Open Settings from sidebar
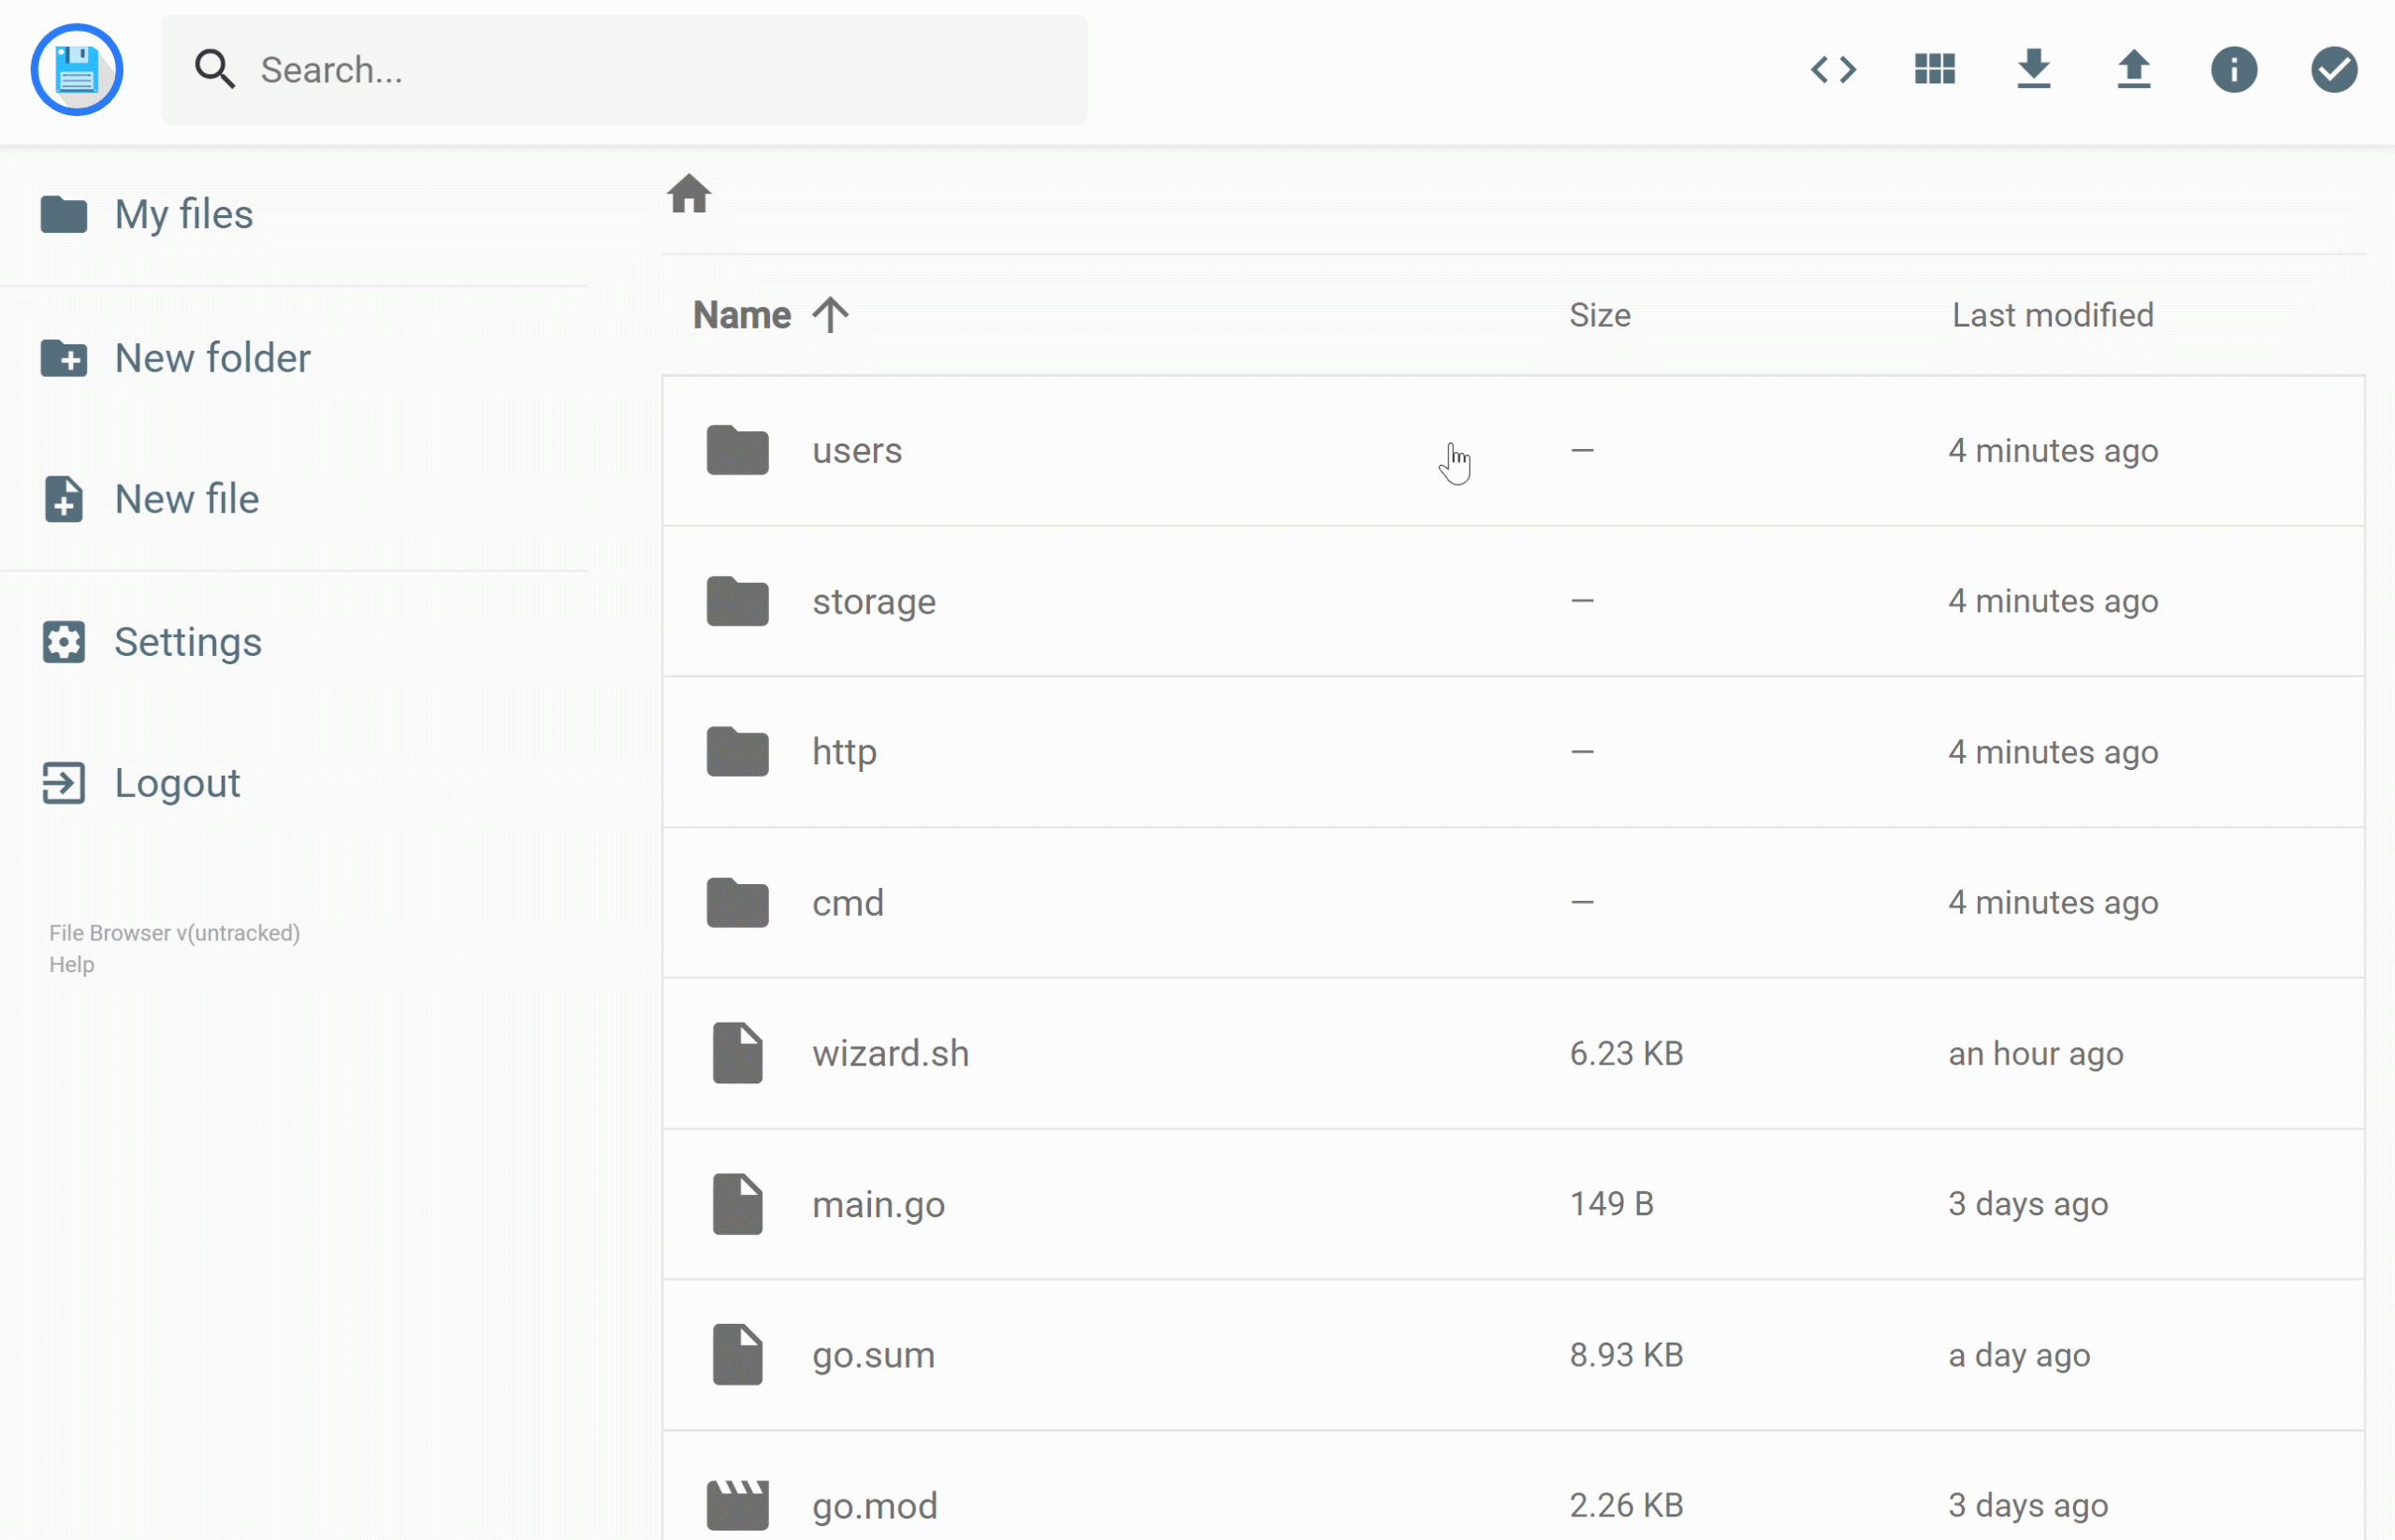The image size is (2395, 1540). click(x=187, y=642)
